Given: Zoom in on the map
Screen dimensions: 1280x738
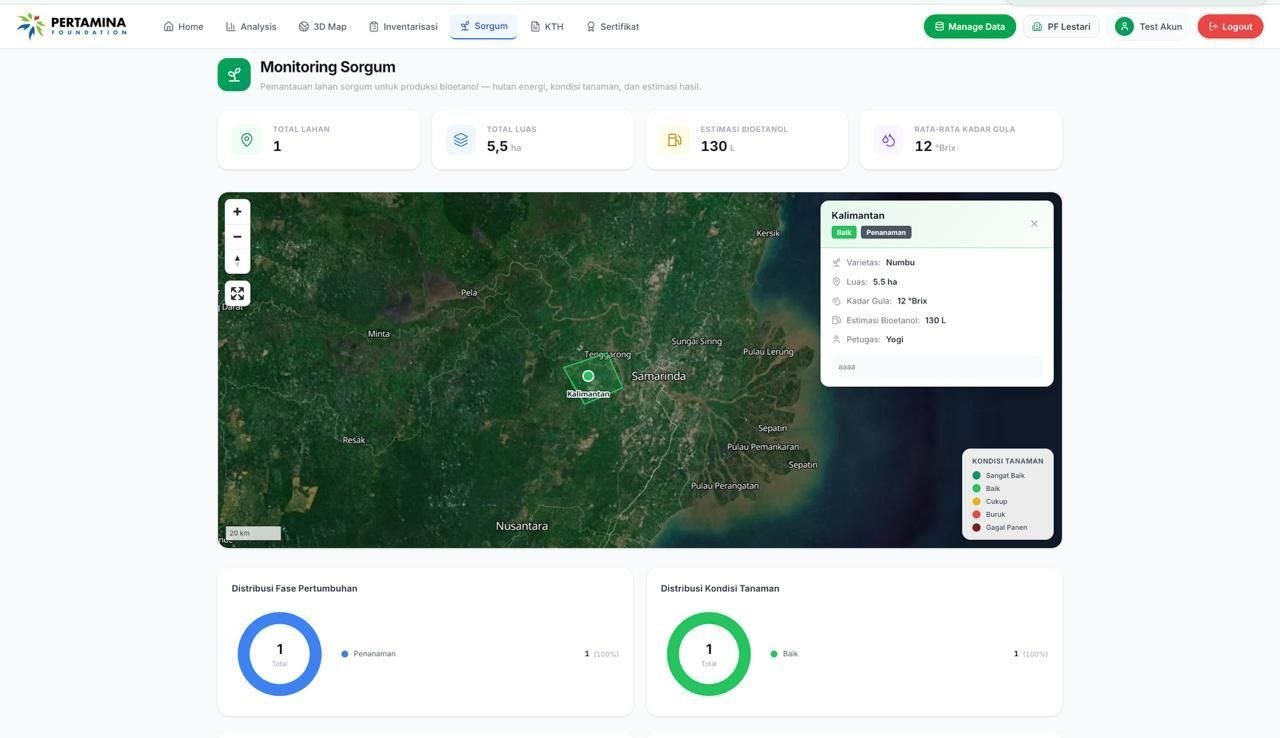Looking at the screenshot, I should click(237, 212).
